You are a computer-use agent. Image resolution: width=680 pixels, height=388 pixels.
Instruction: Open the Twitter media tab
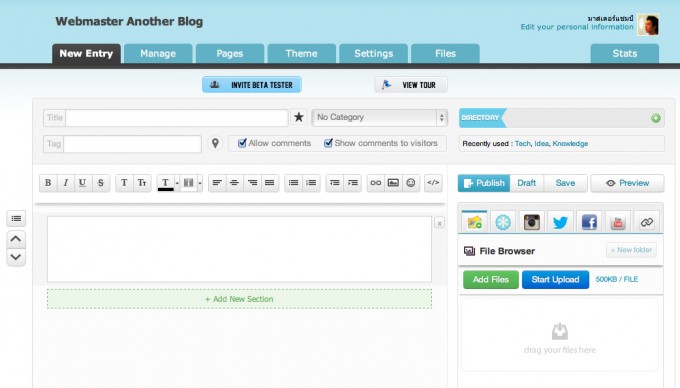click(560, 222)
